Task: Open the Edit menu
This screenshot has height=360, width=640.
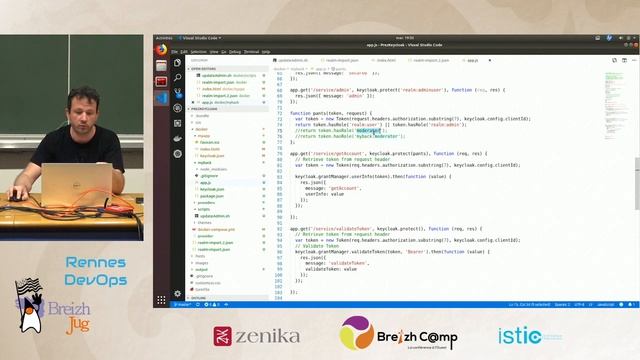Action: tap(184, 52)
